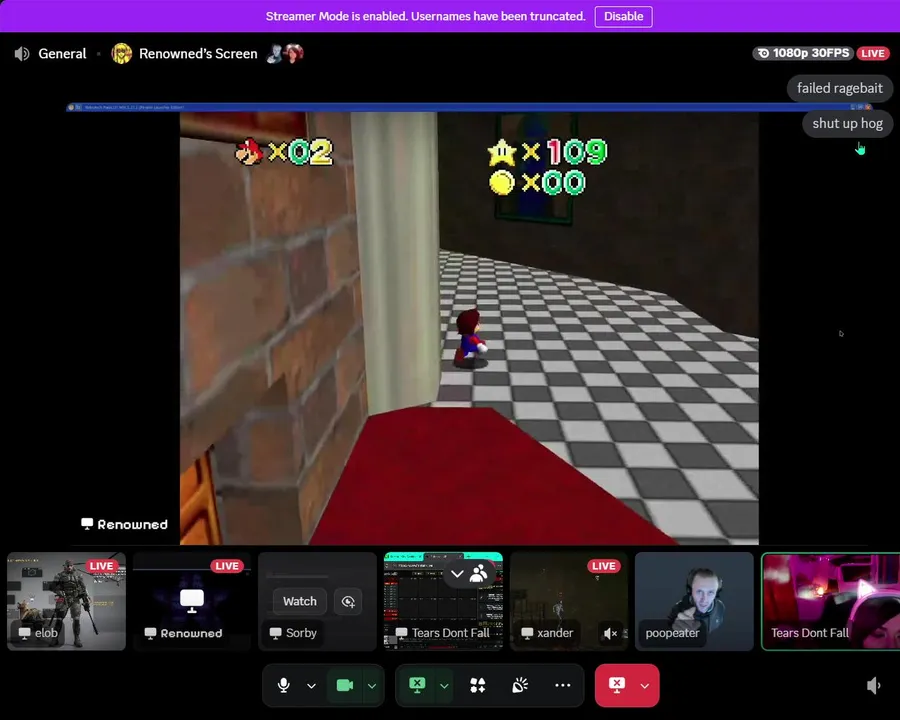Open the Tears Dont Fall screen share thumbnail
The width and height of the screenshot is (900, 720).
point(443,601)
